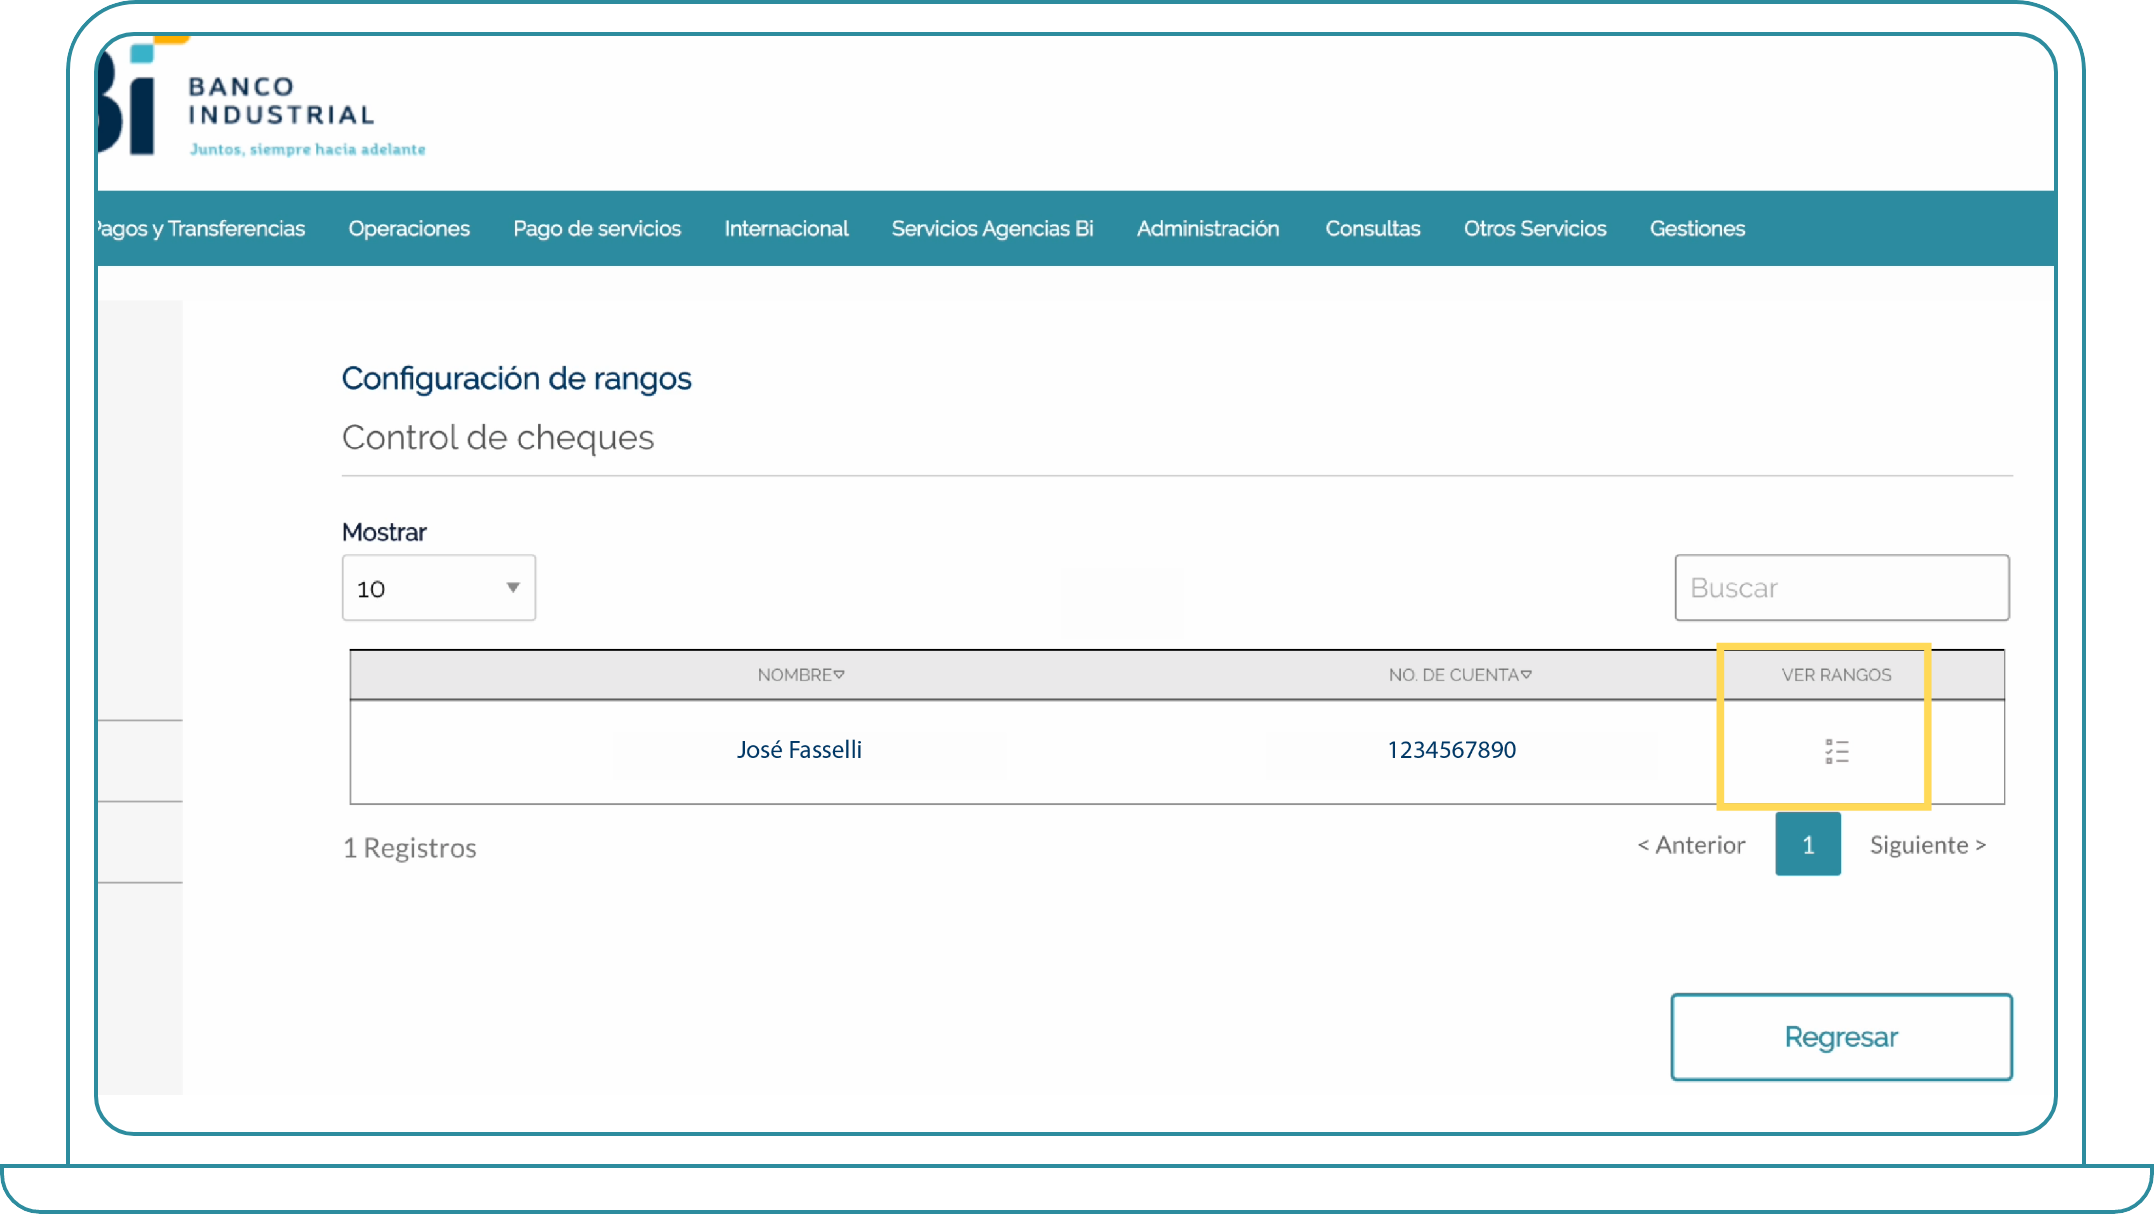Open the Mostrar 10 dropdown

point(439,588)
